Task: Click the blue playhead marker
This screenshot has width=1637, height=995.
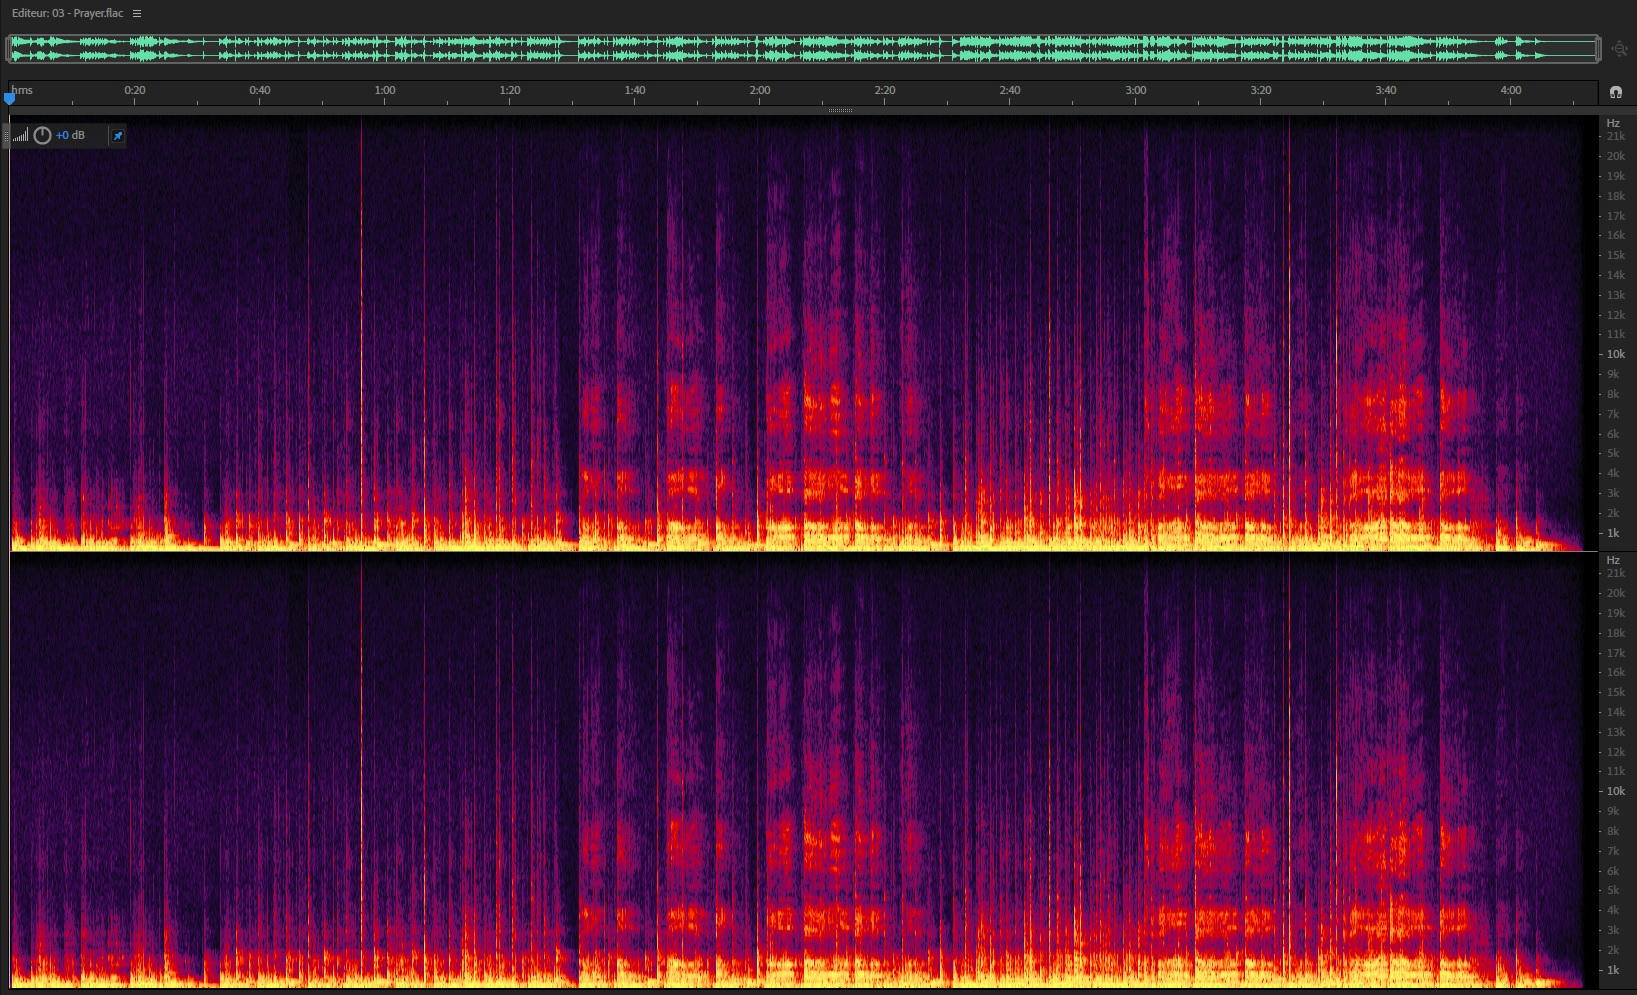Action: pos(10,98)
